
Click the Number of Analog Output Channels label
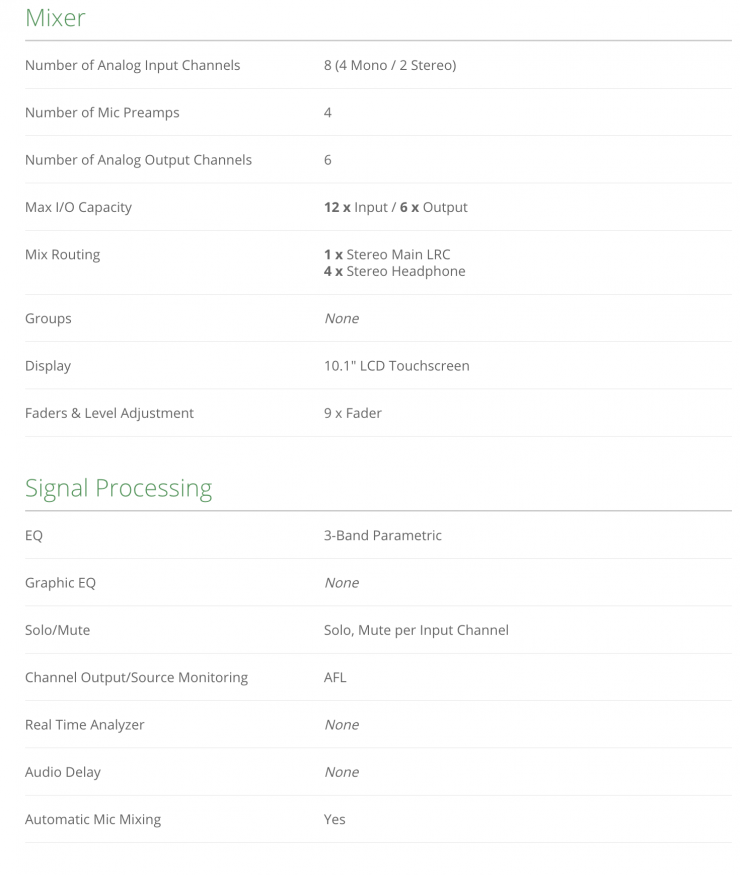tap(138, 160)
